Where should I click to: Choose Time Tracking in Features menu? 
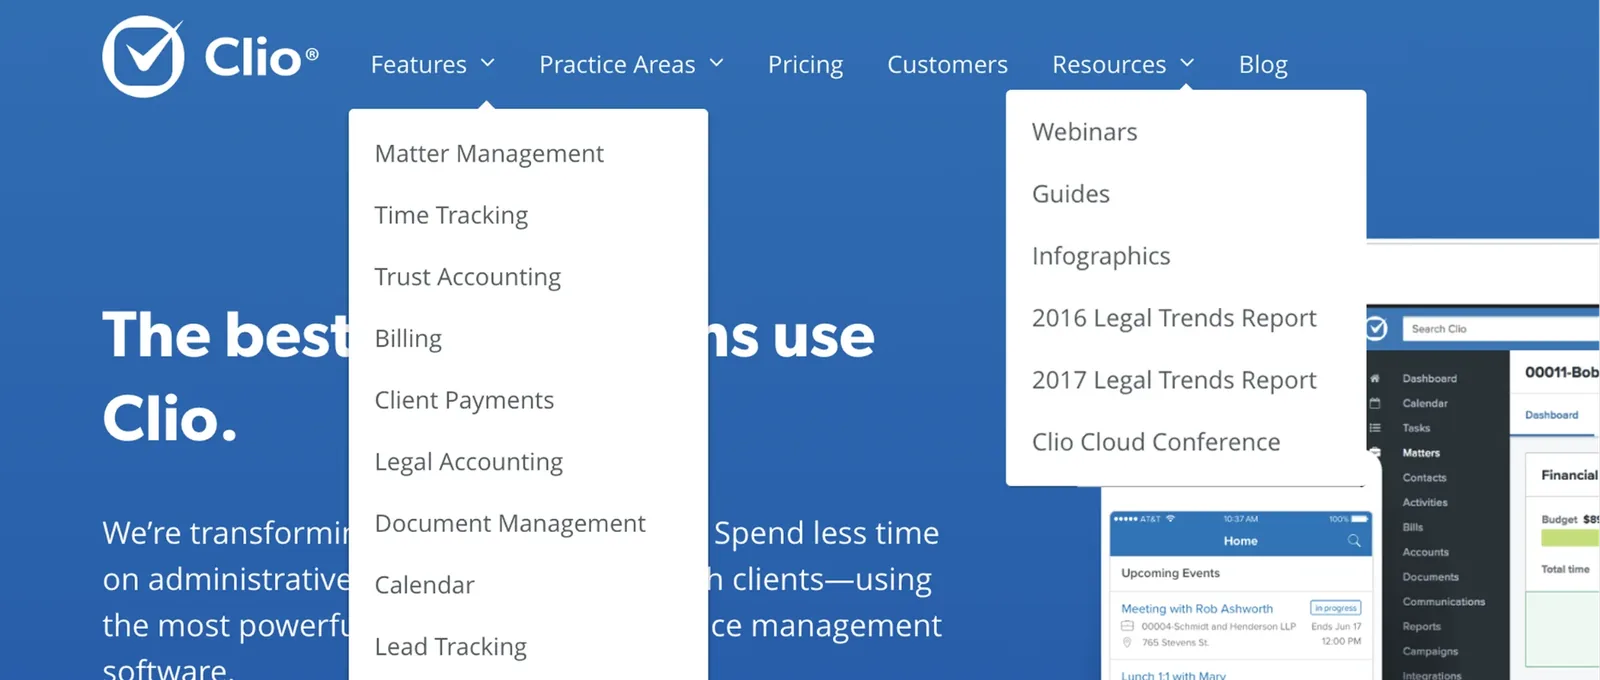(451, 215)
